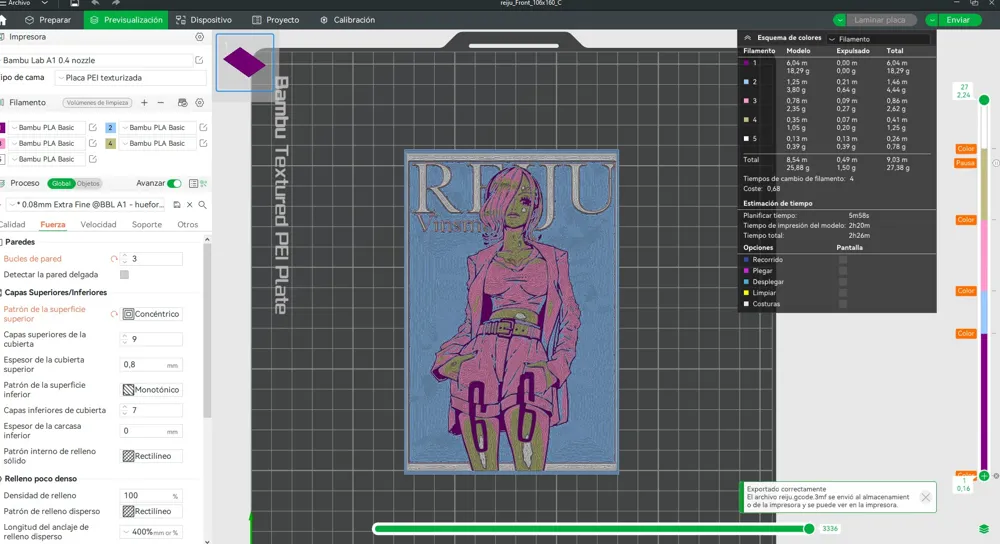Open the Archivo menu

point(24,3)
